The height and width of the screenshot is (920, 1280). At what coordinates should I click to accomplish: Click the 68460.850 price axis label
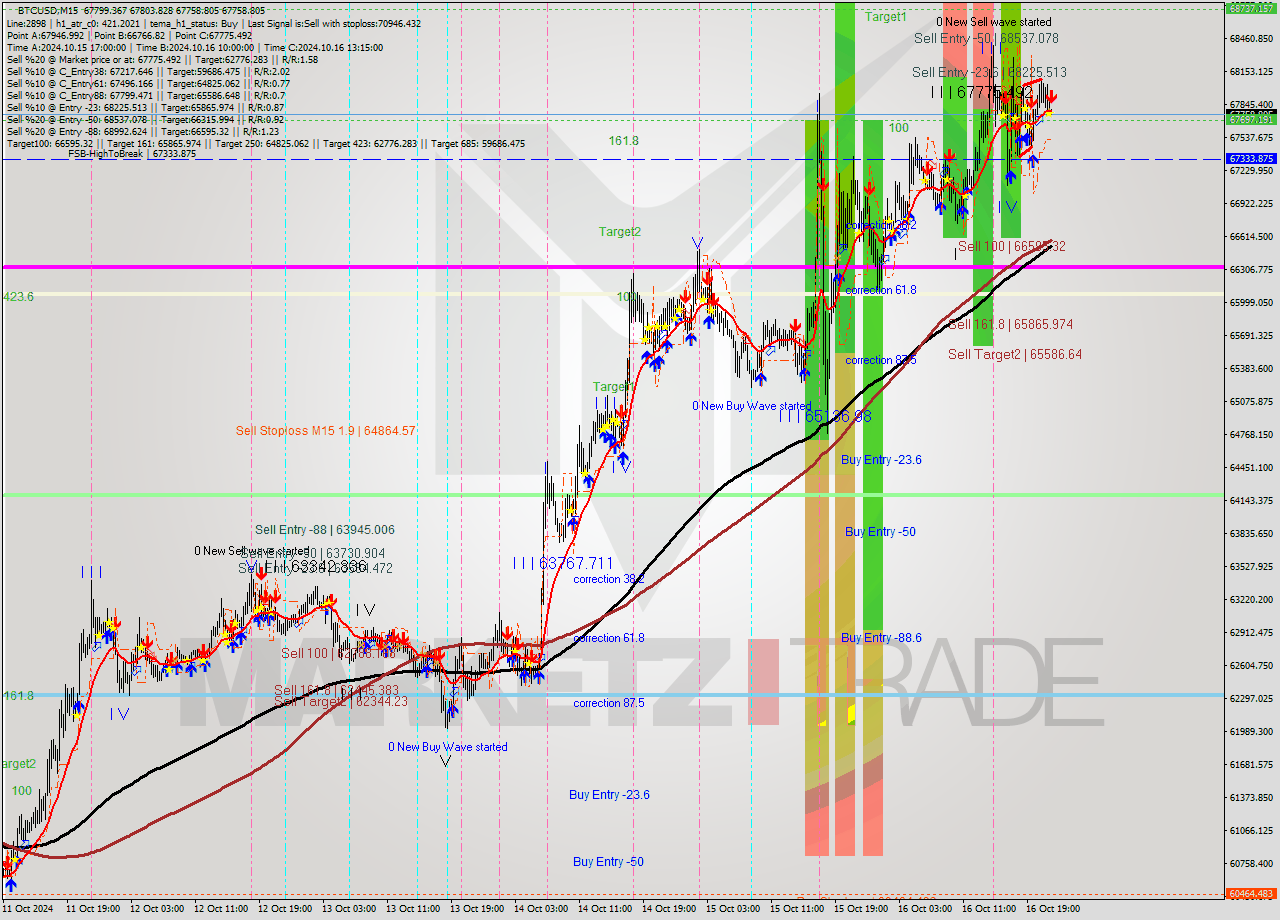1251,39
